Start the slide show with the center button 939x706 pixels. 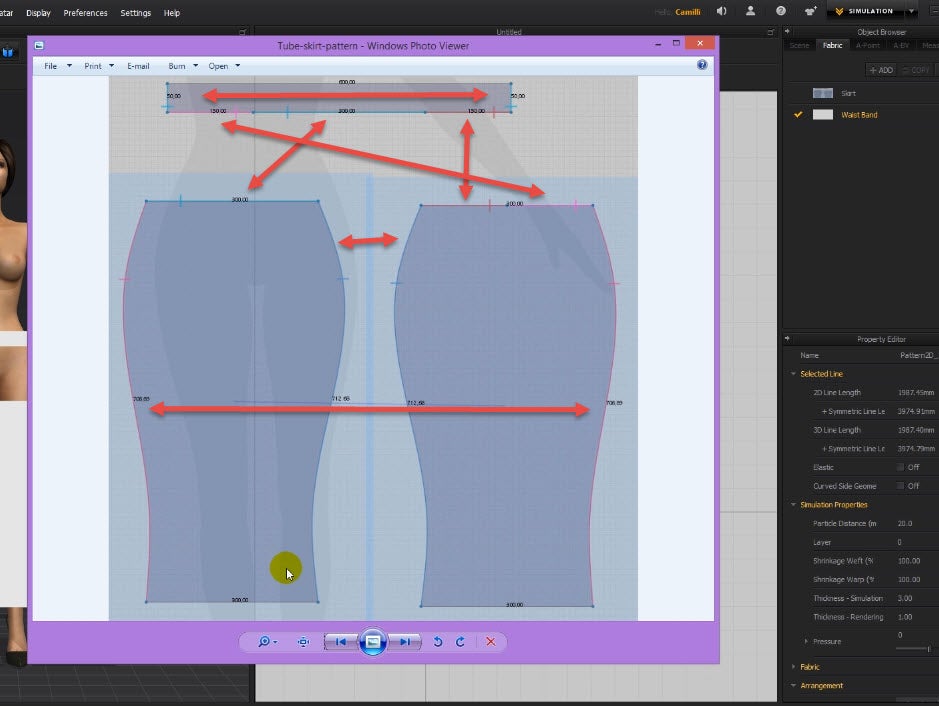(372, 642)
